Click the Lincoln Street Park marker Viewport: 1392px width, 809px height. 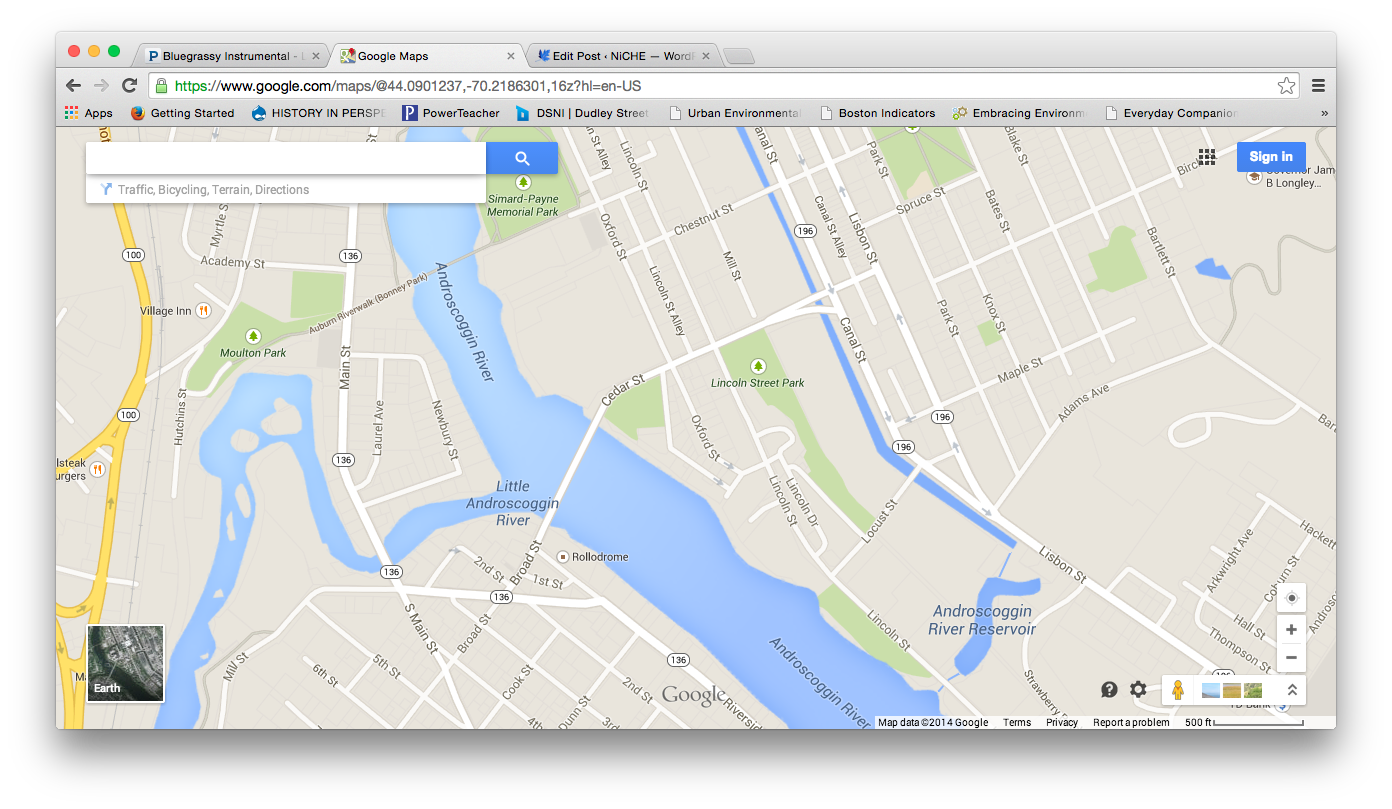coord(758,366)
